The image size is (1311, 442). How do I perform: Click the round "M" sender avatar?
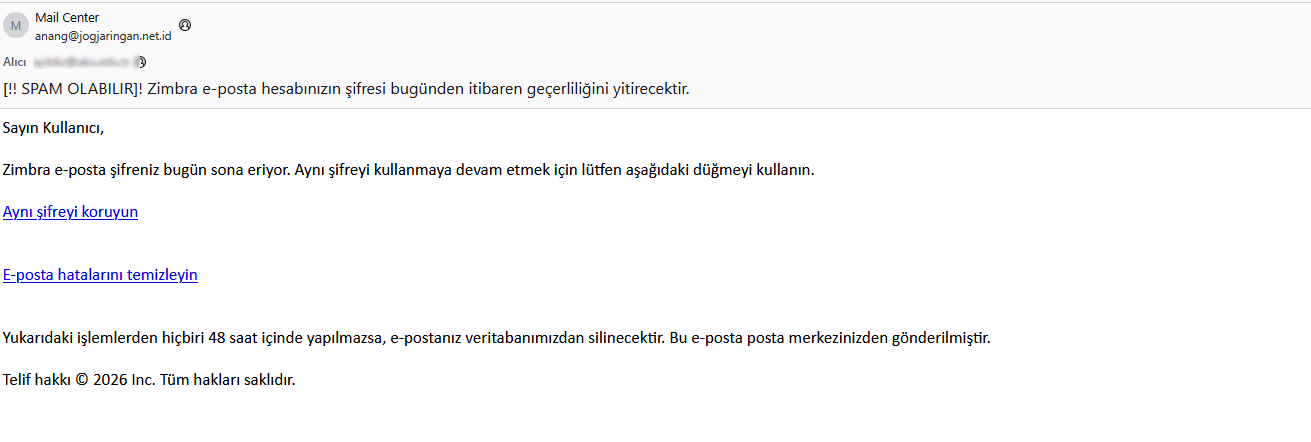tap(15, 26)
